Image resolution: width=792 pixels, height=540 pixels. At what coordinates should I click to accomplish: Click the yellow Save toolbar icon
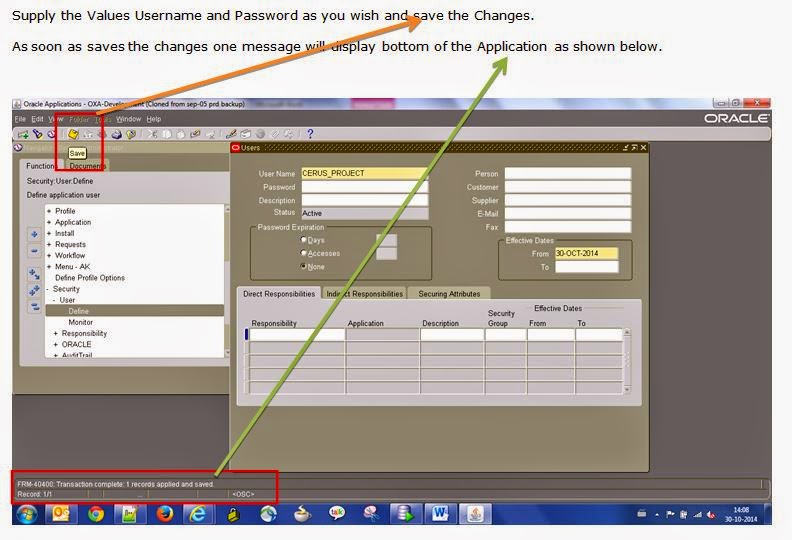[73, 134]
